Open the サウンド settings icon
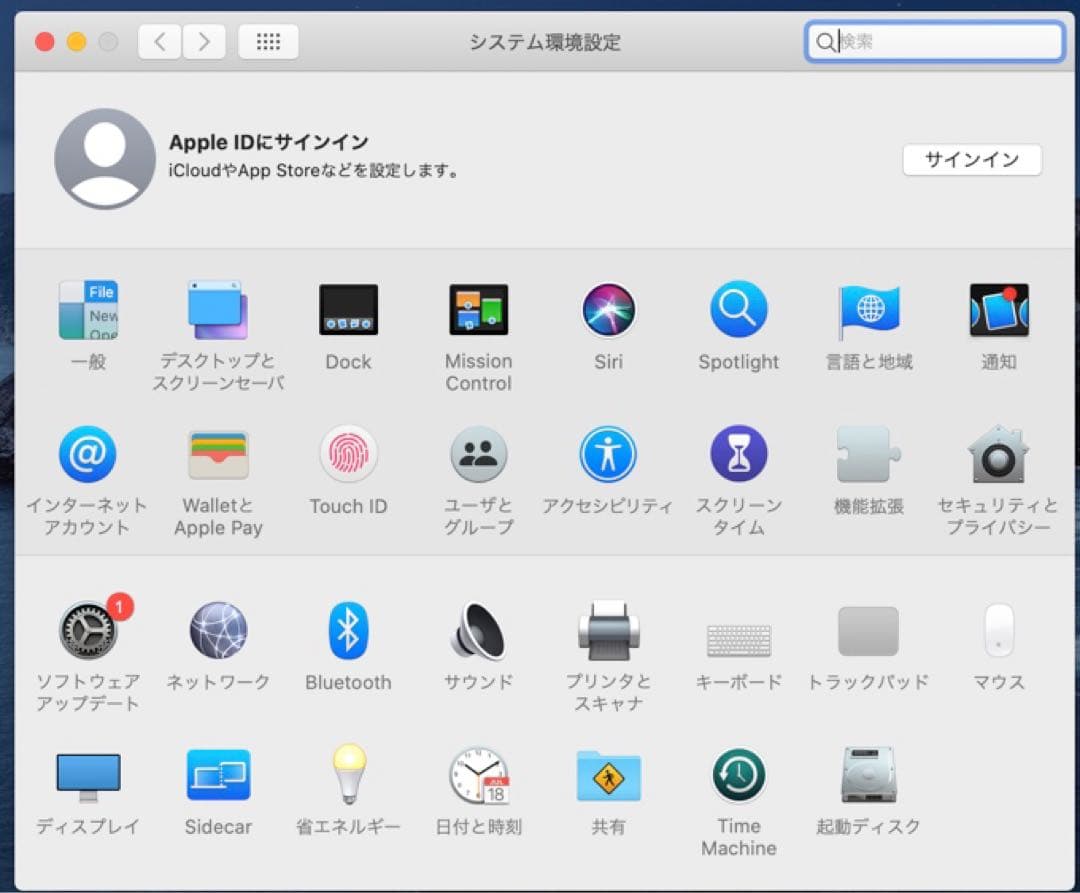 [478, 630]
